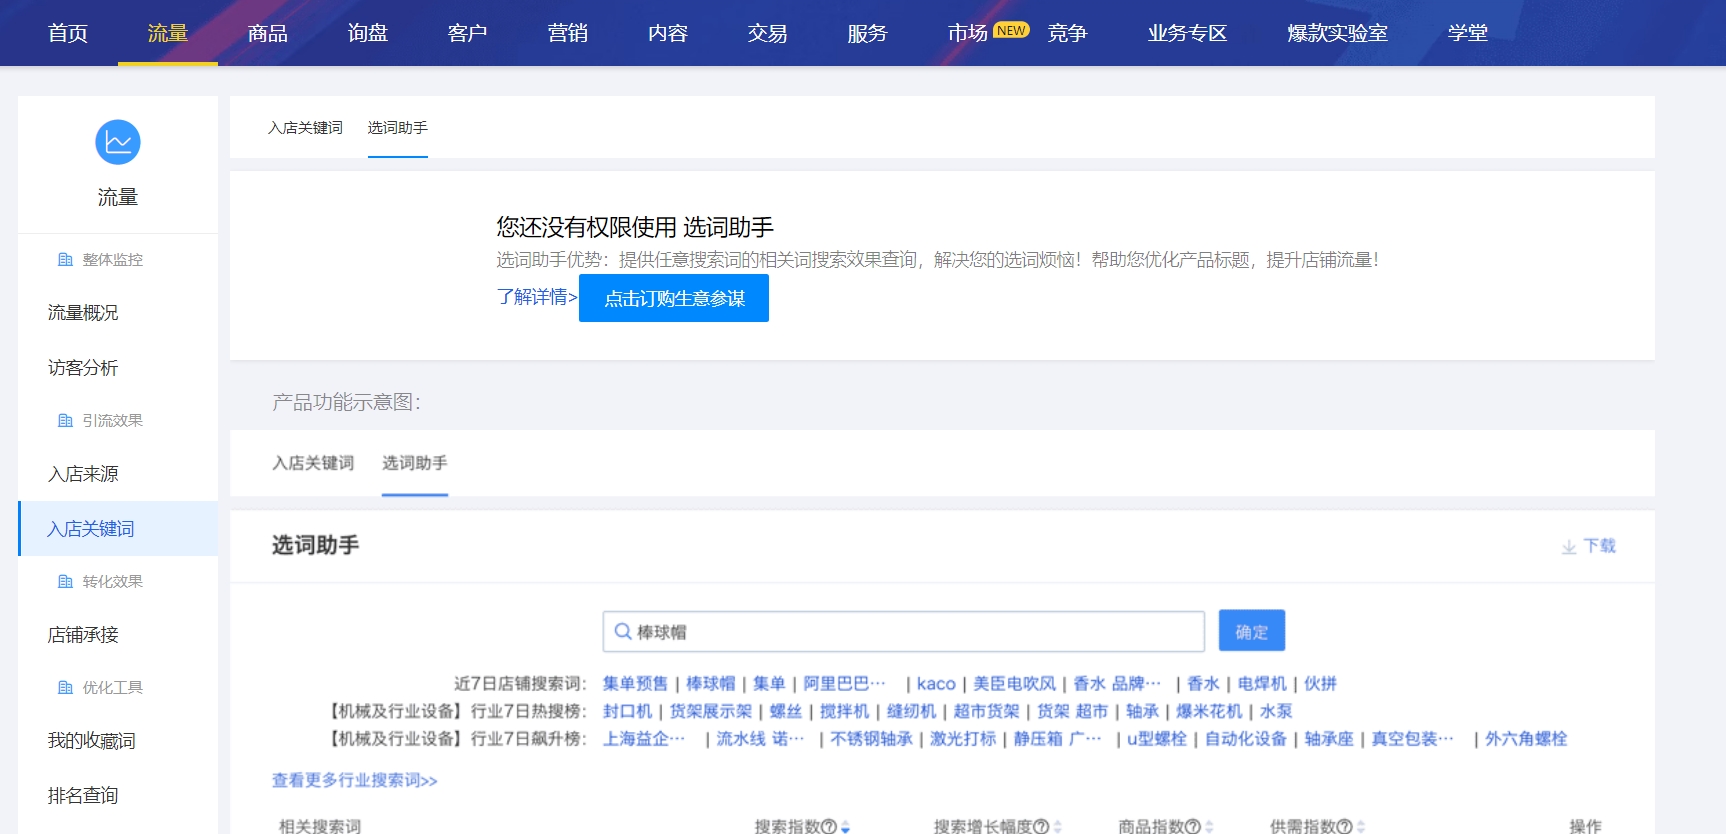Click the 优化工具 section icon

[x=66, y=688]
